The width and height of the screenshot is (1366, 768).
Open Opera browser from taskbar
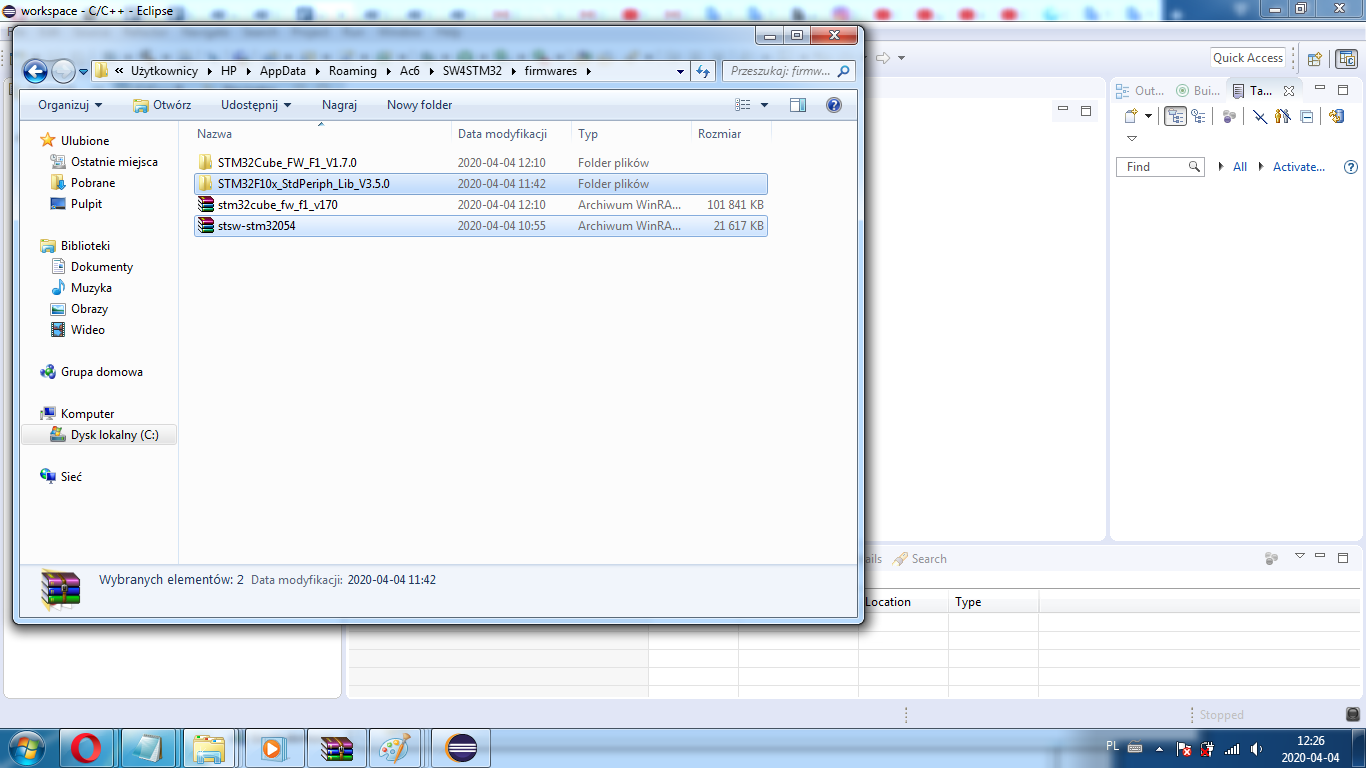pyautogui.click(x=87, y=747)
